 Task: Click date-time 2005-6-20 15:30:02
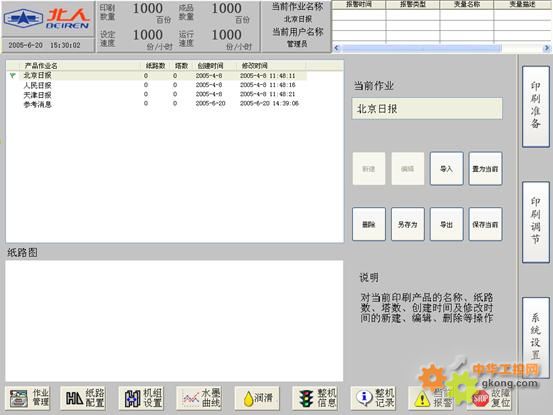[44, 45]
